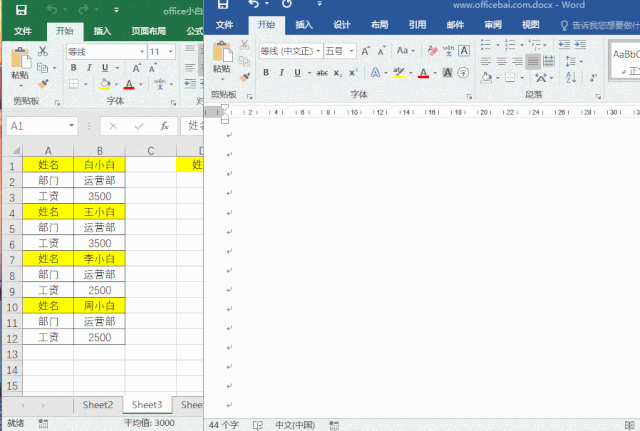Click Excel's Cut scissors icon

[x=42, y=51]
